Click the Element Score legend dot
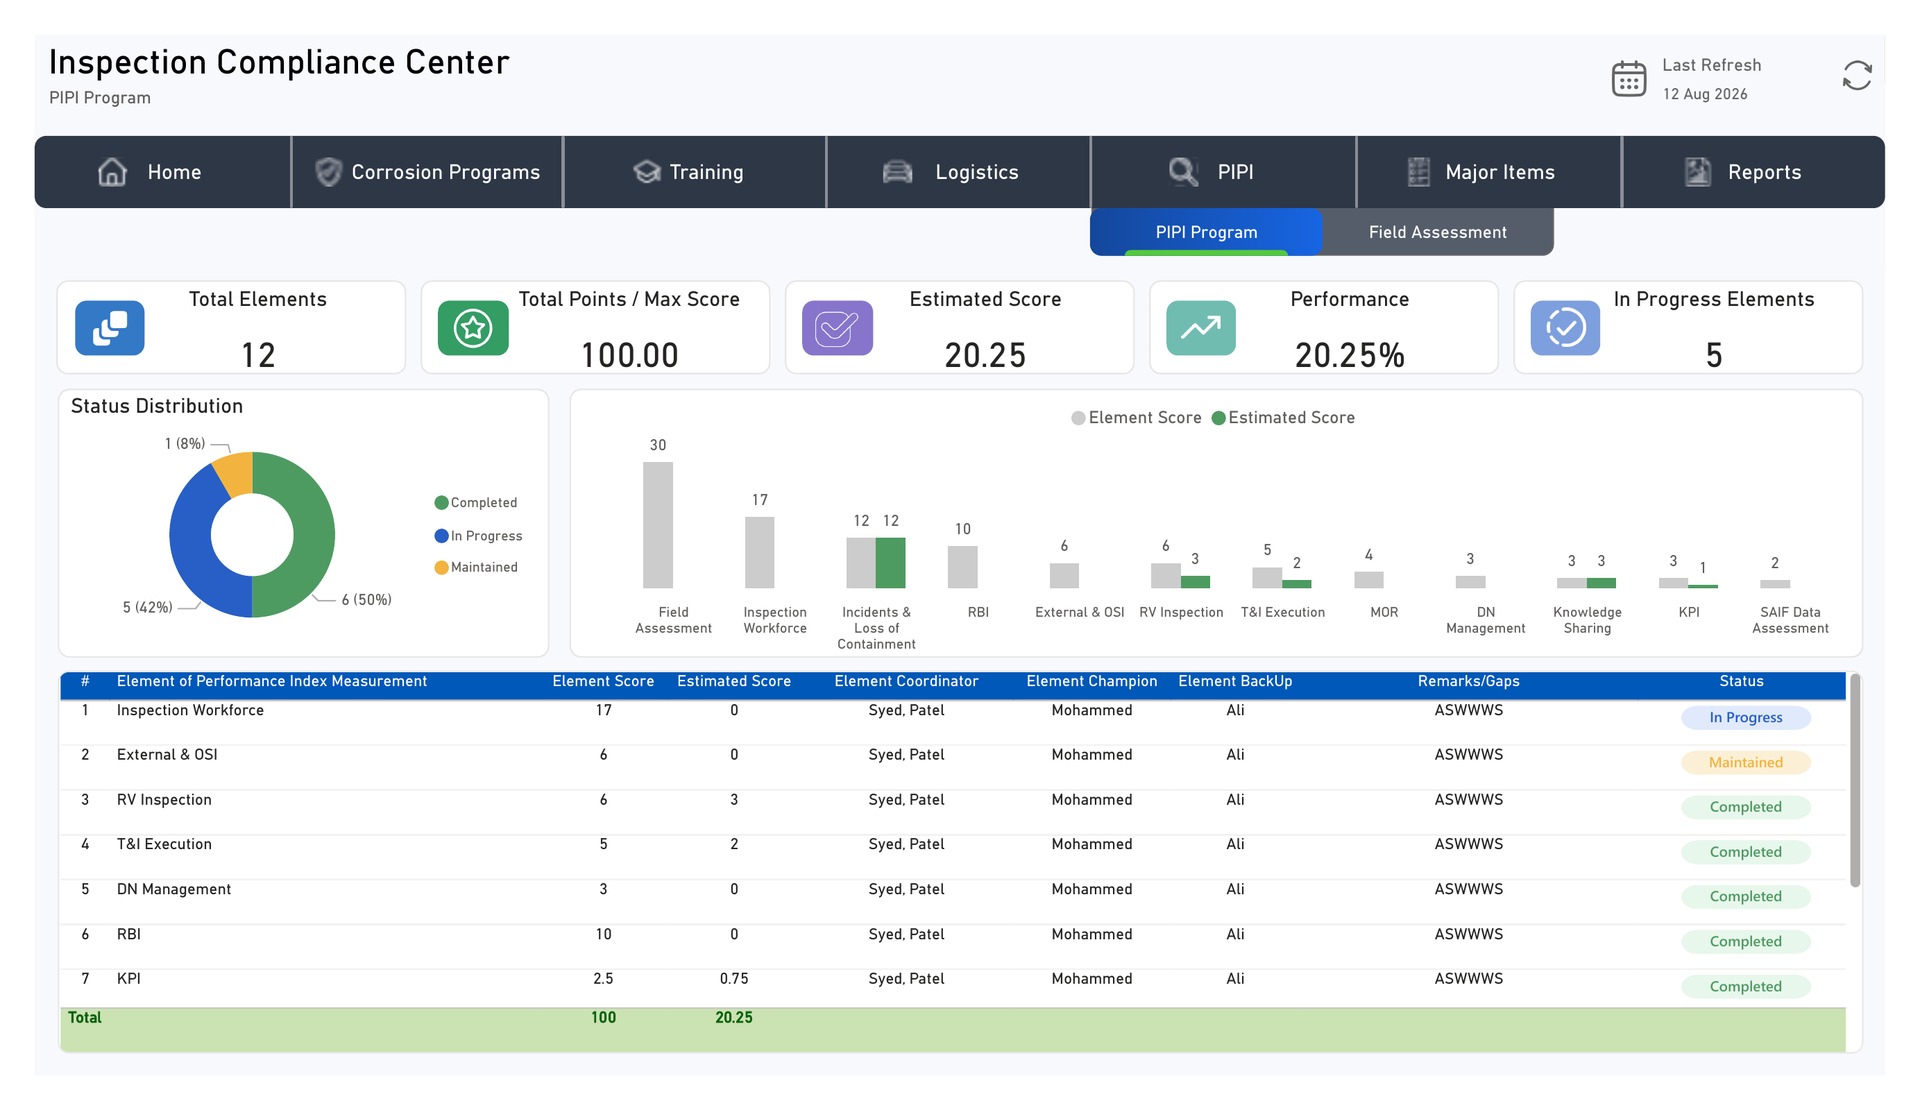 [x=1078, y=418]
